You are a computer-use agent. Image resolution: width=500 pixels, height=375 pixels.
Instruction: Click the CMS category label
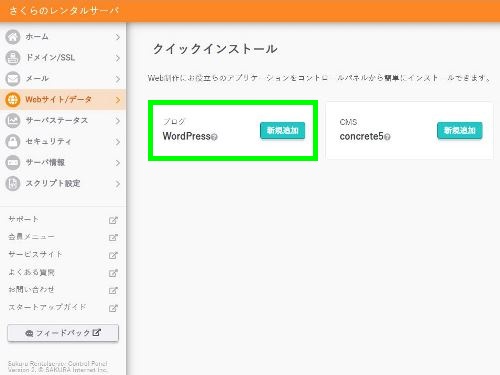348,122
